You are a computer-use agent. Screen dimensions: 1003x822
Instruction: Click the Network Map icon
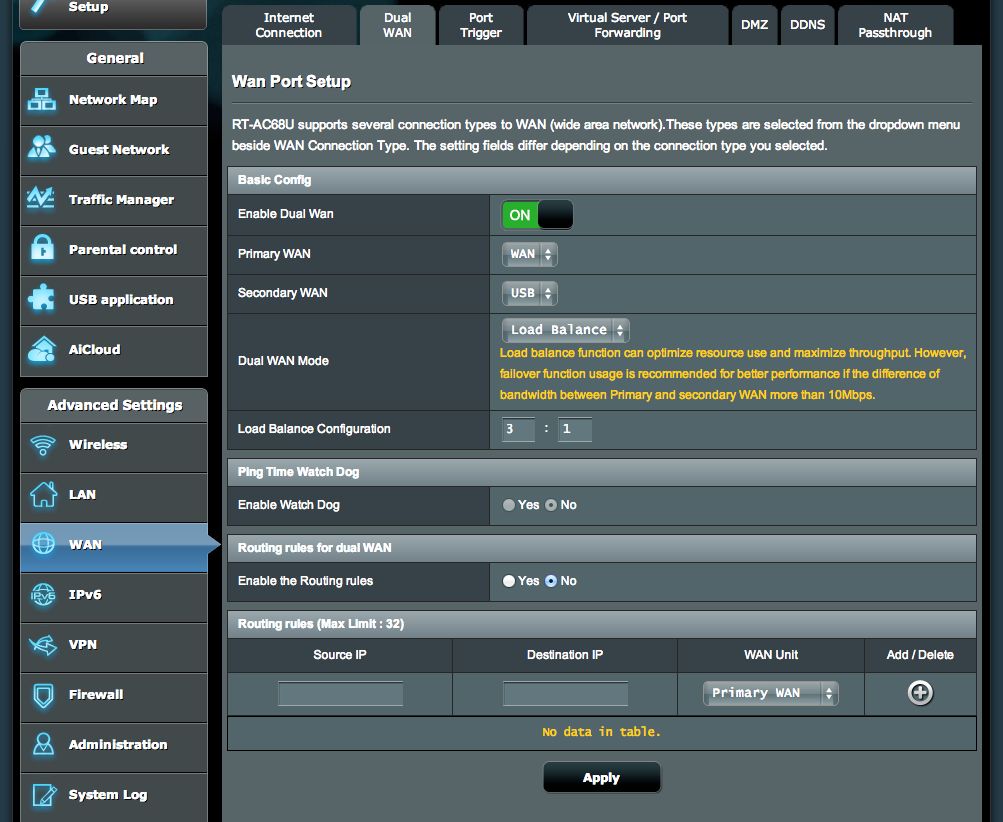pos(42,99)
